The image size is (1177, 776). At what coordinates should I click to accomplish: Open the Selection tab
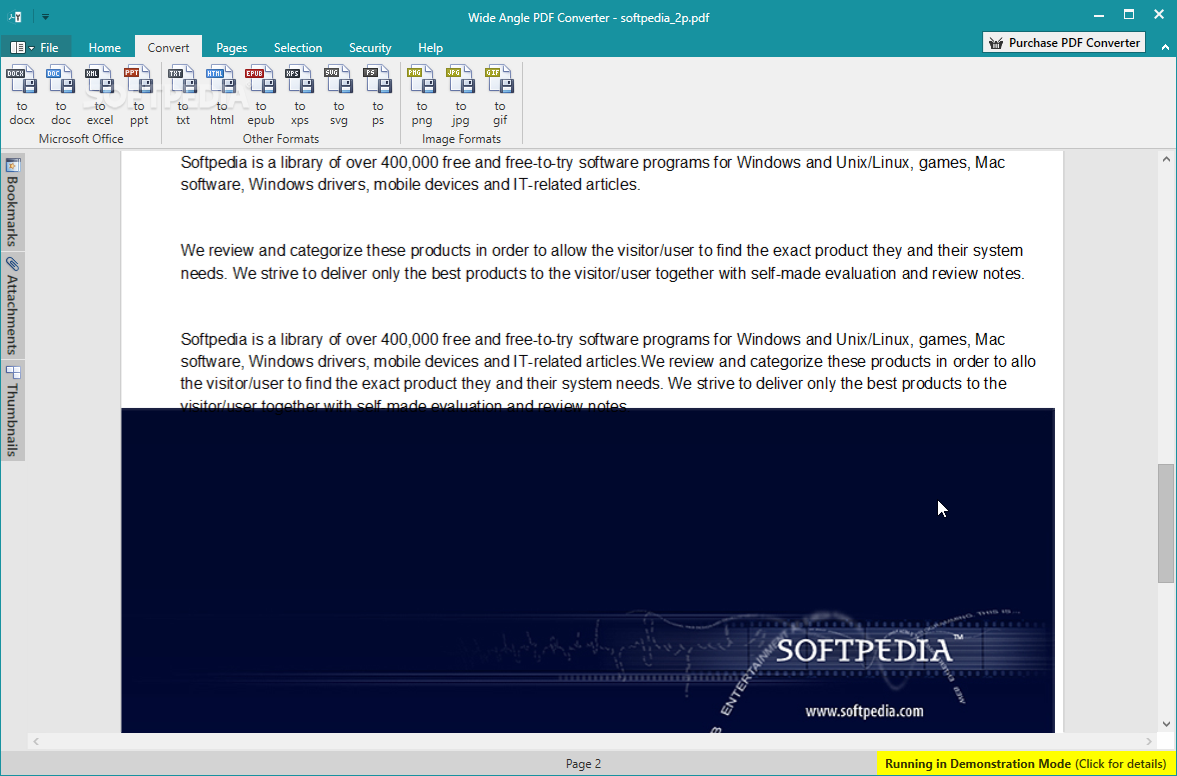point(298,47)
